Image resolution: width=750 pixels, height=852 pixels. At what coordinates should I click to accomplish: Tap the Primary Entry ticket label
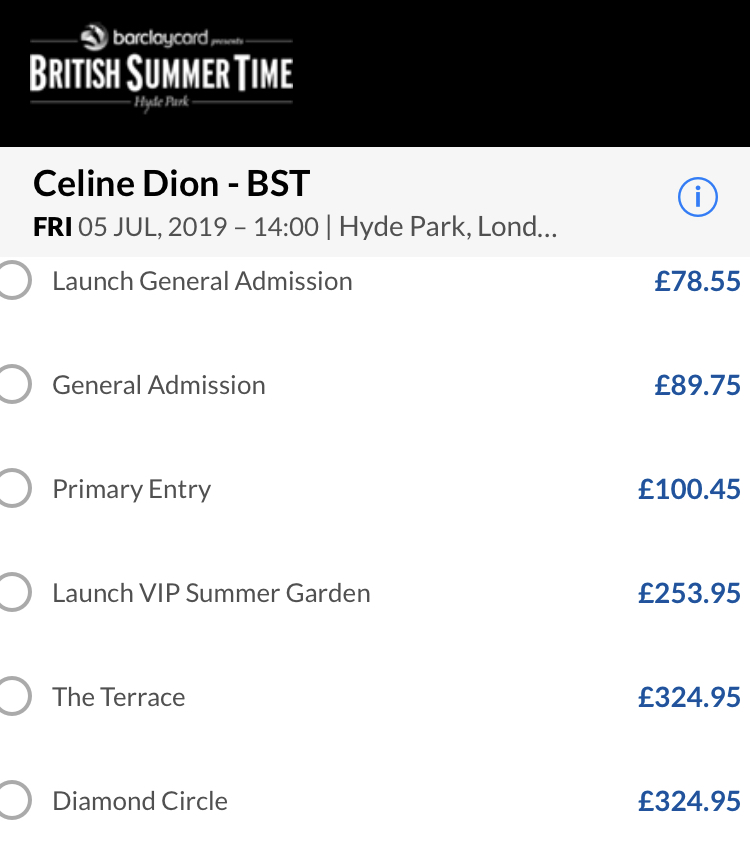click(x=132, y=489)
